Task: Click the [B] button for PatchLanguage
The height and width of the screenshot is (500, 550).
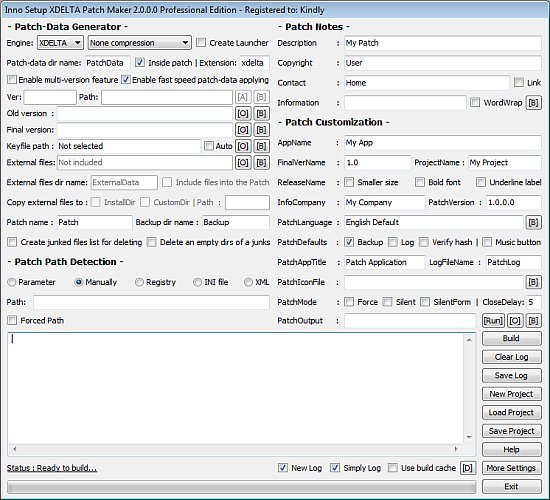Action: click(533, 222)
